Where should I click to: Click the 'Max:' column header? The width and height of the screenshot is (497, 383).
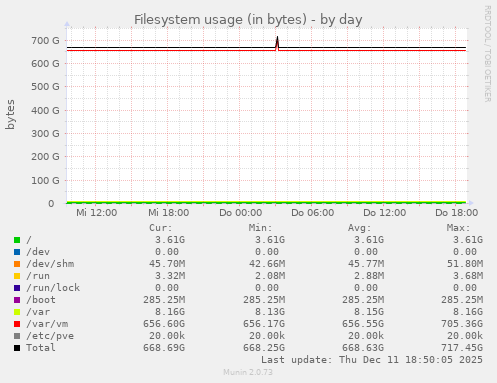[458, 228]
